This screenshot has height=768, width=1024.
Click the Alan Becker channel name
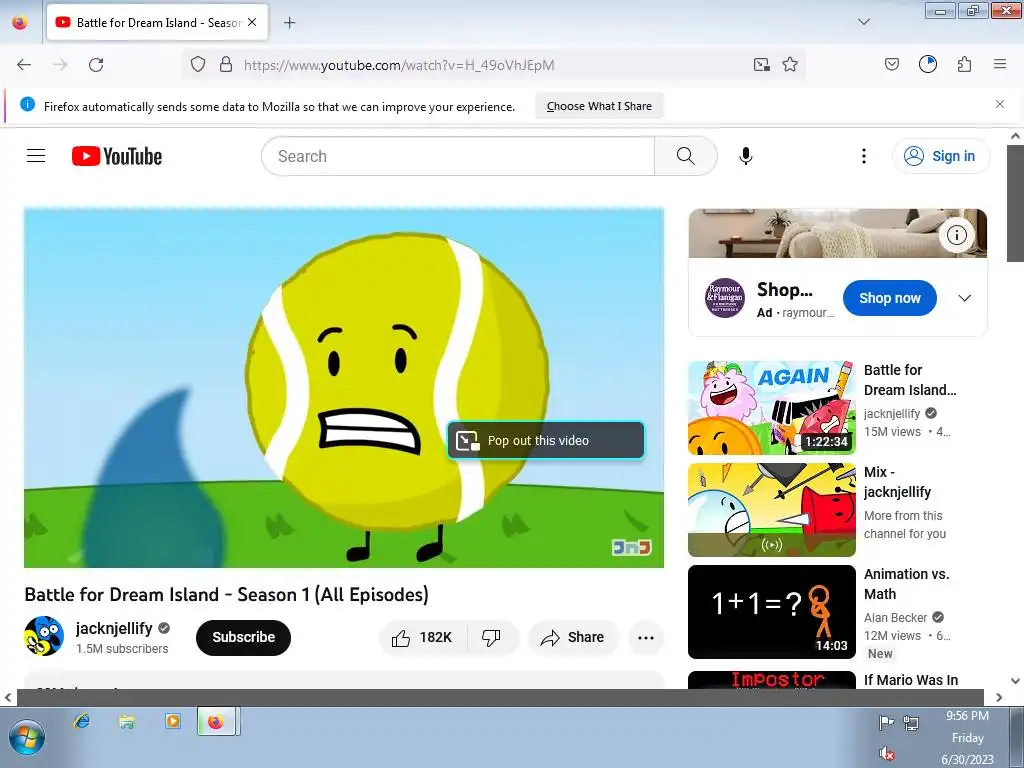click(x=895, y=618)
